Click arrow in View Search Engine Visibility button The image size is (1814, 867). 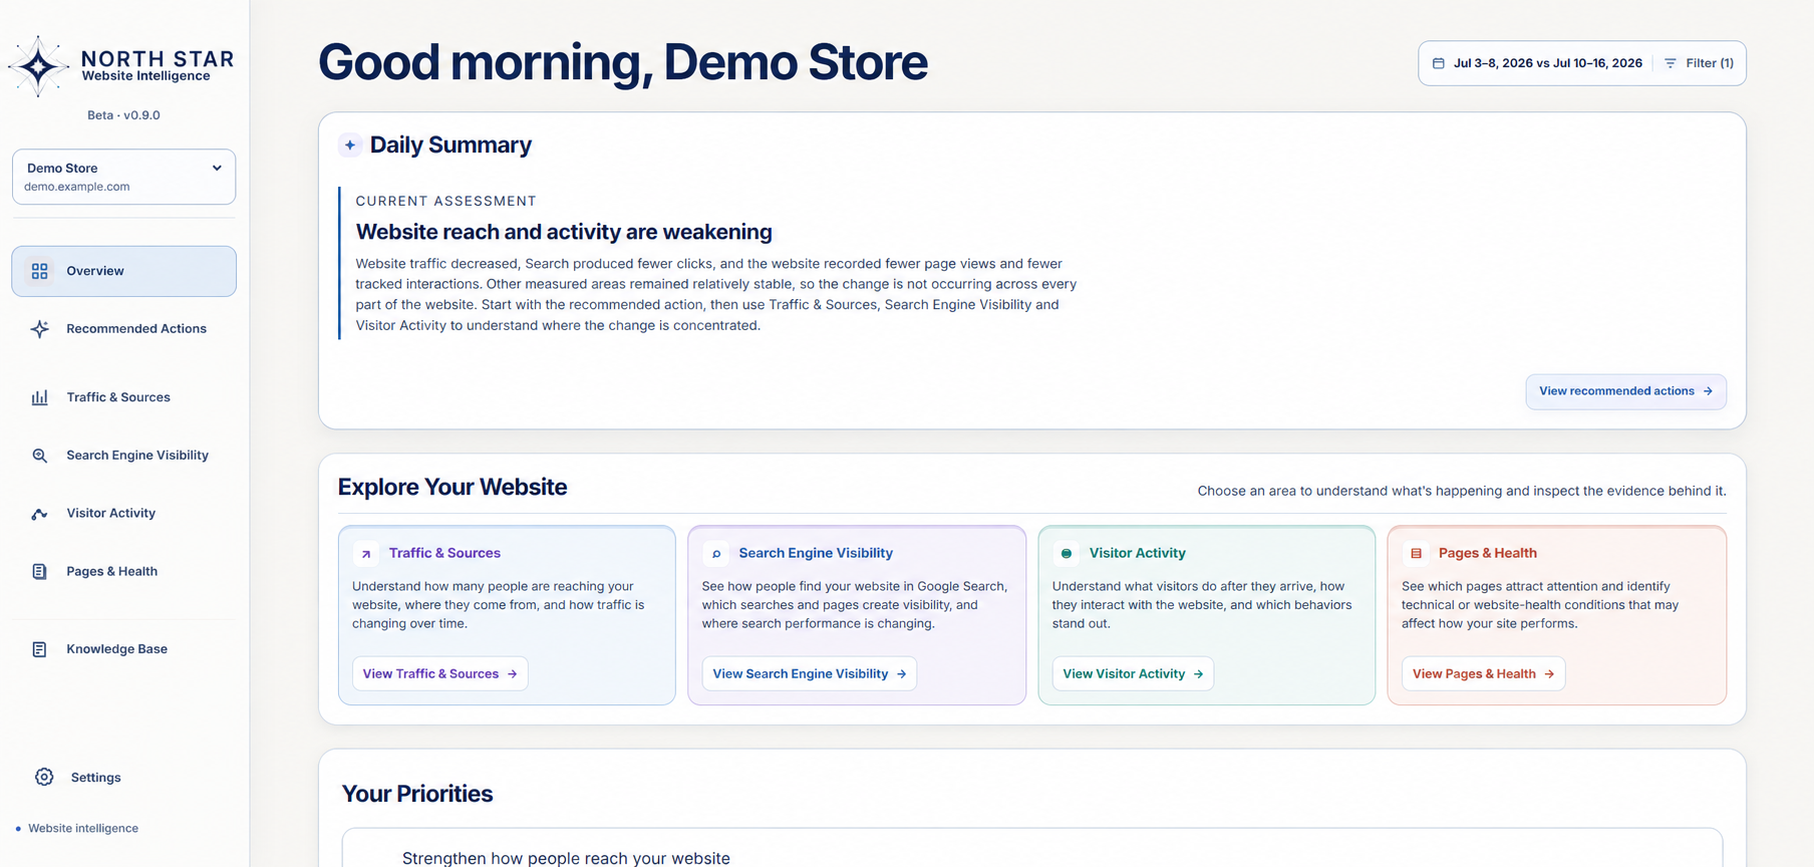coord(901,674)
